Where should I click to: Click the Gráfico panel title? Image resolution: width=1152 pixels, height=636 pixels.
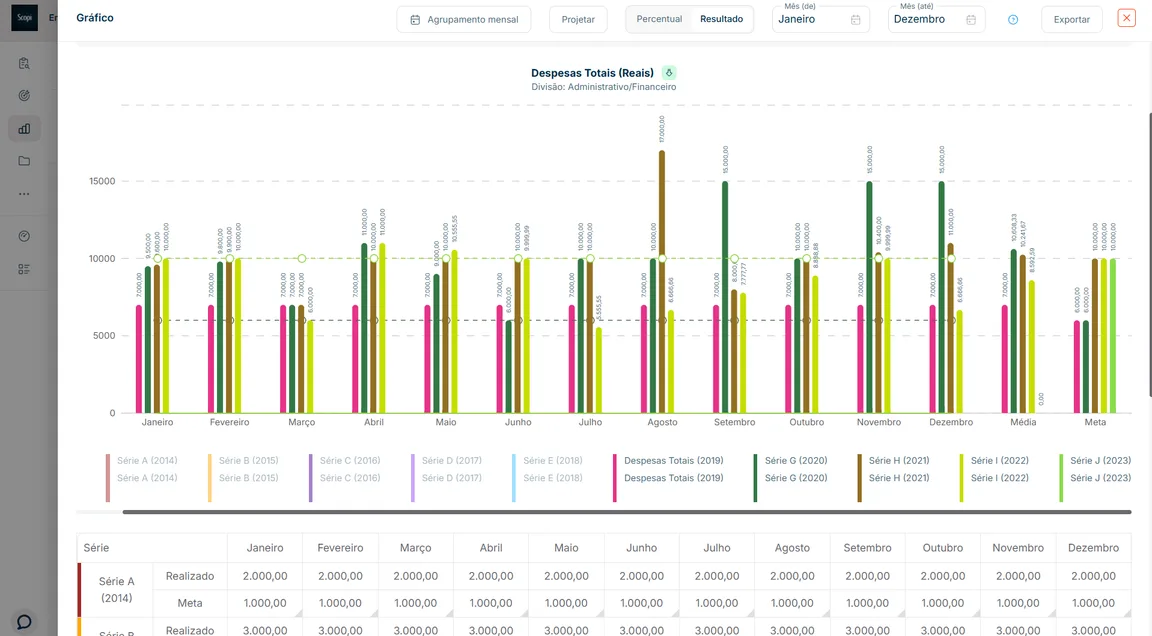tap(95, 18)
